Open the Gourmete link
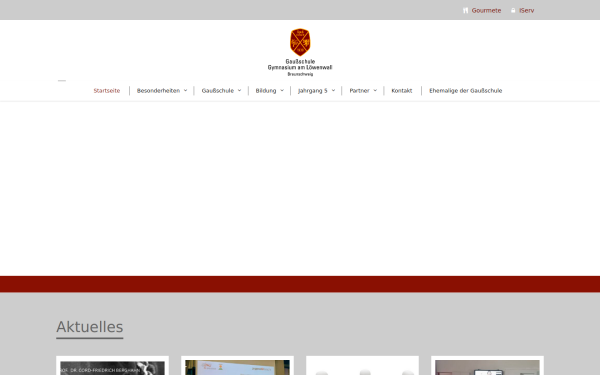This screenshot has width=600, height=375. (486, 10)
